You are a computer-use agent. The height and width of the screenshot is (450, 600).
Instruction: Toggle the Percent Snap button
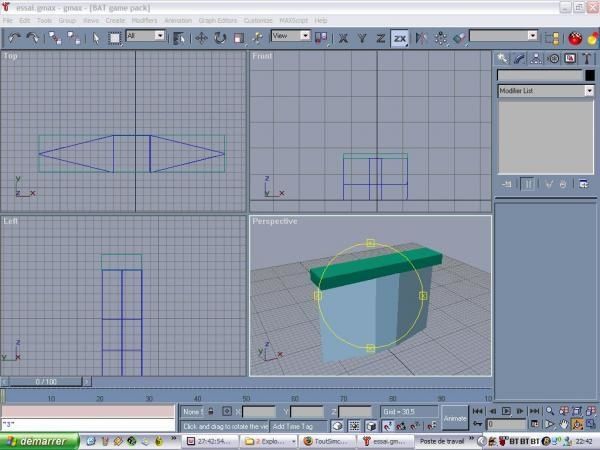click(414, 426)
